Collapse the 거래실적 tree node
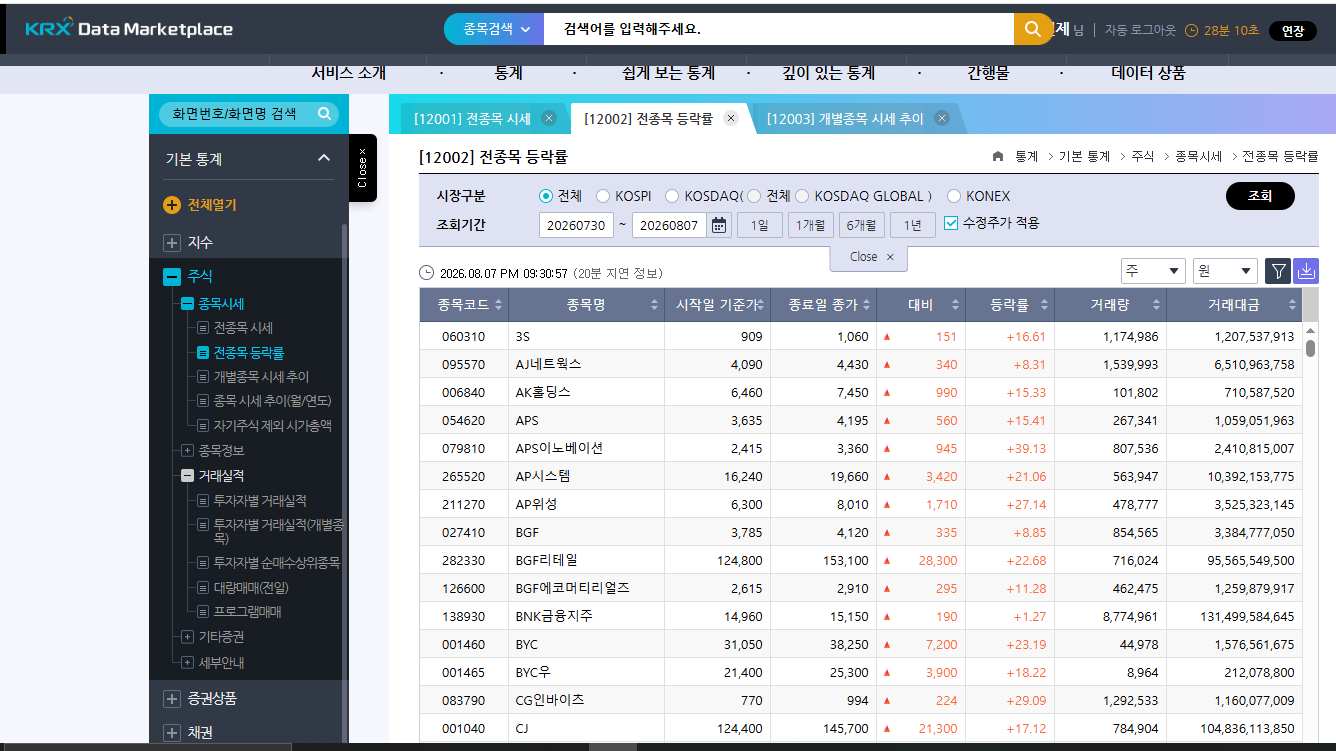The image size is (1336, 751). pyautogui.click(x=187, y=476)
